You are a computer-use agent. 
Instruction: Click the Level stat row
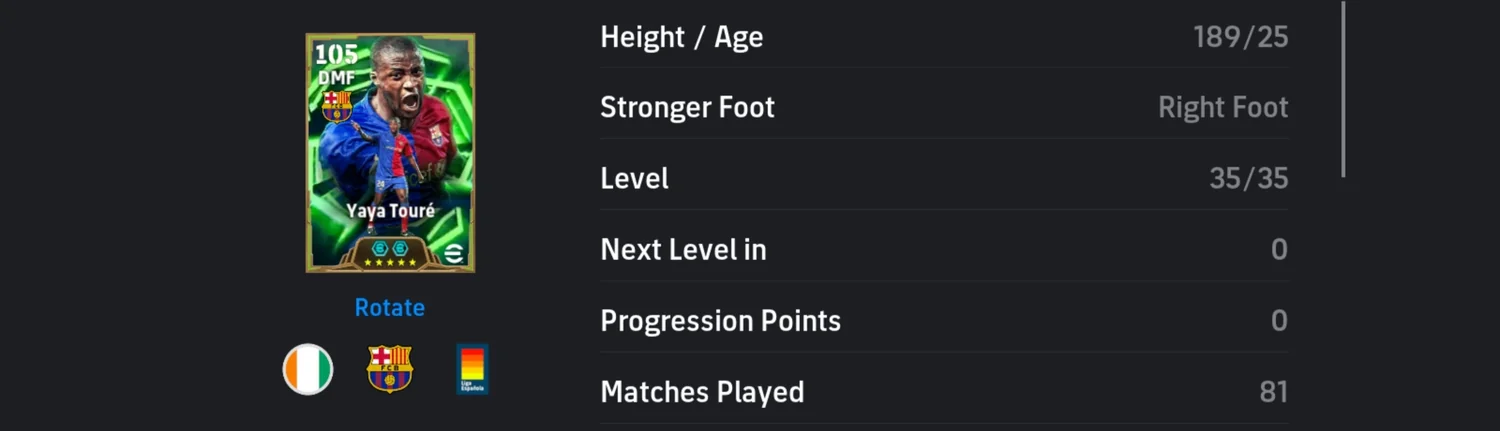[943, 179]
